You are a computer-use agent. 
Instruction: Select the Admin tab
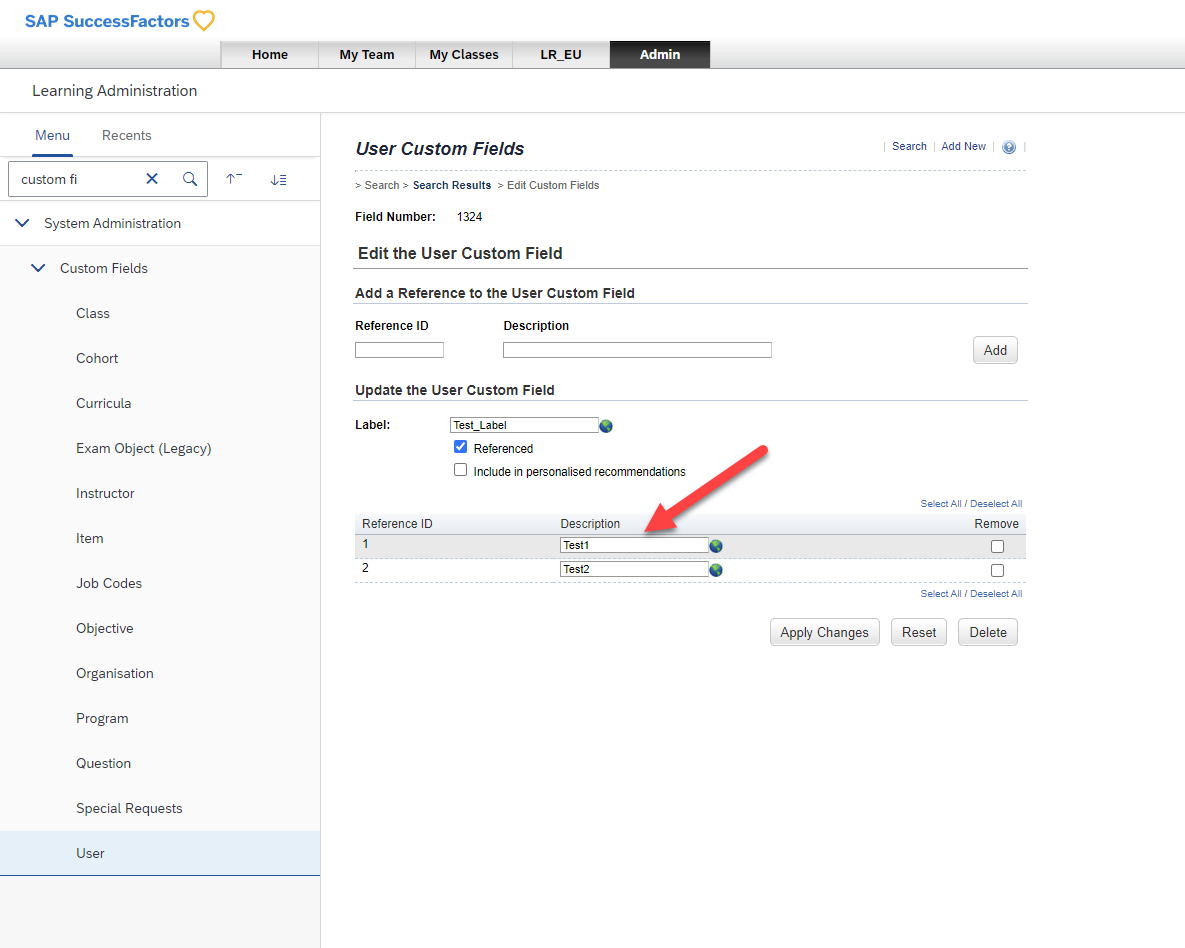660,54
